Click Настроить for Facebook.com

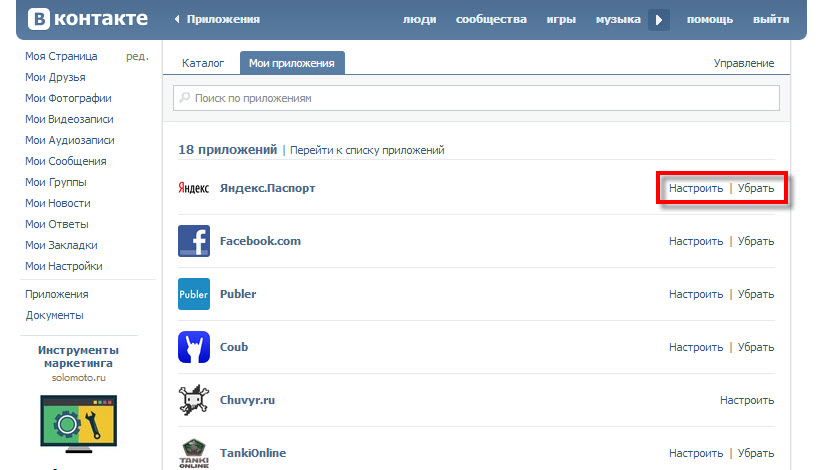click(x=695, y=241)
